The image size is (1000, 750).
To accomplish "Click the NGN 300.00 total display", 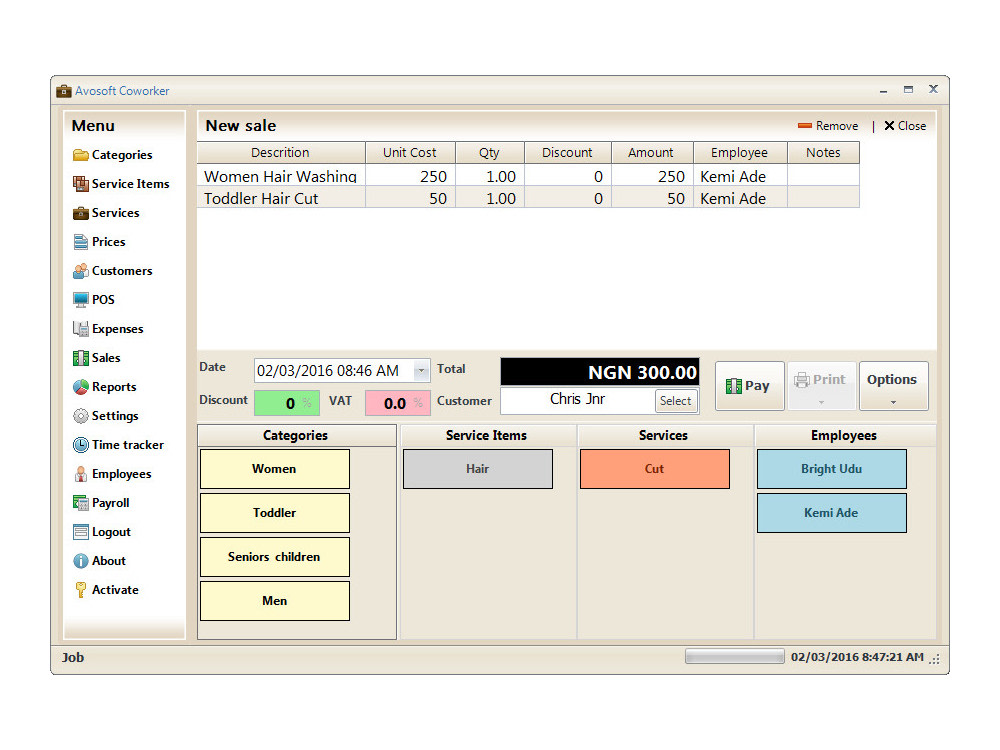I will click(x=599, y=372).
